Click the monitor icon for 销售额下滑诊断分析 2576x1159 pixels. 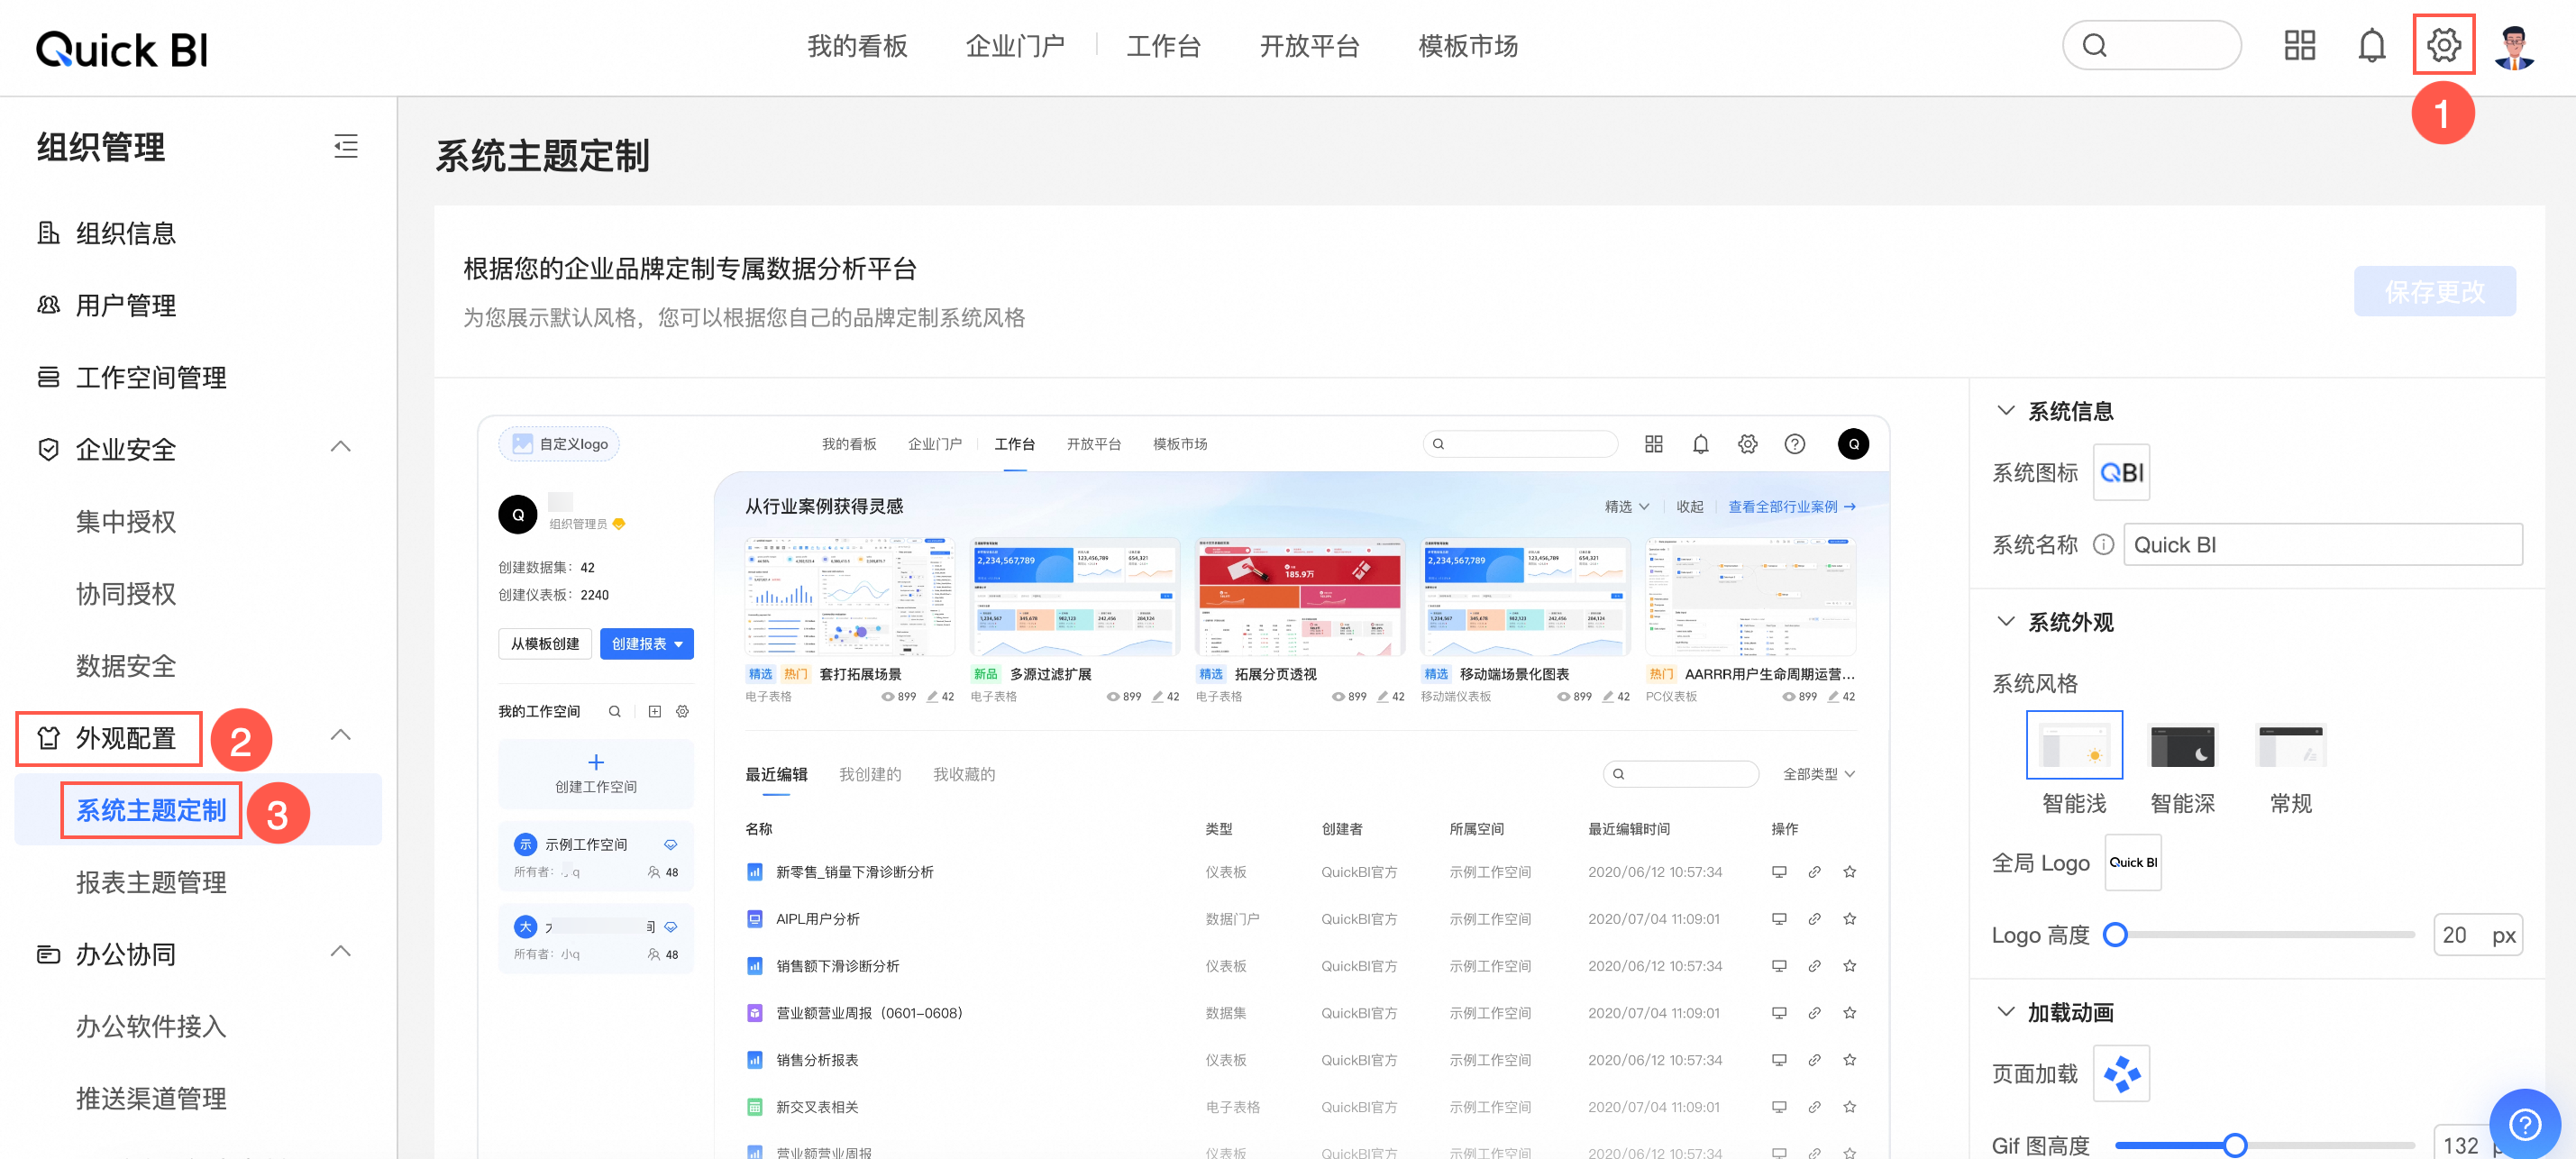coord(1778,965)
